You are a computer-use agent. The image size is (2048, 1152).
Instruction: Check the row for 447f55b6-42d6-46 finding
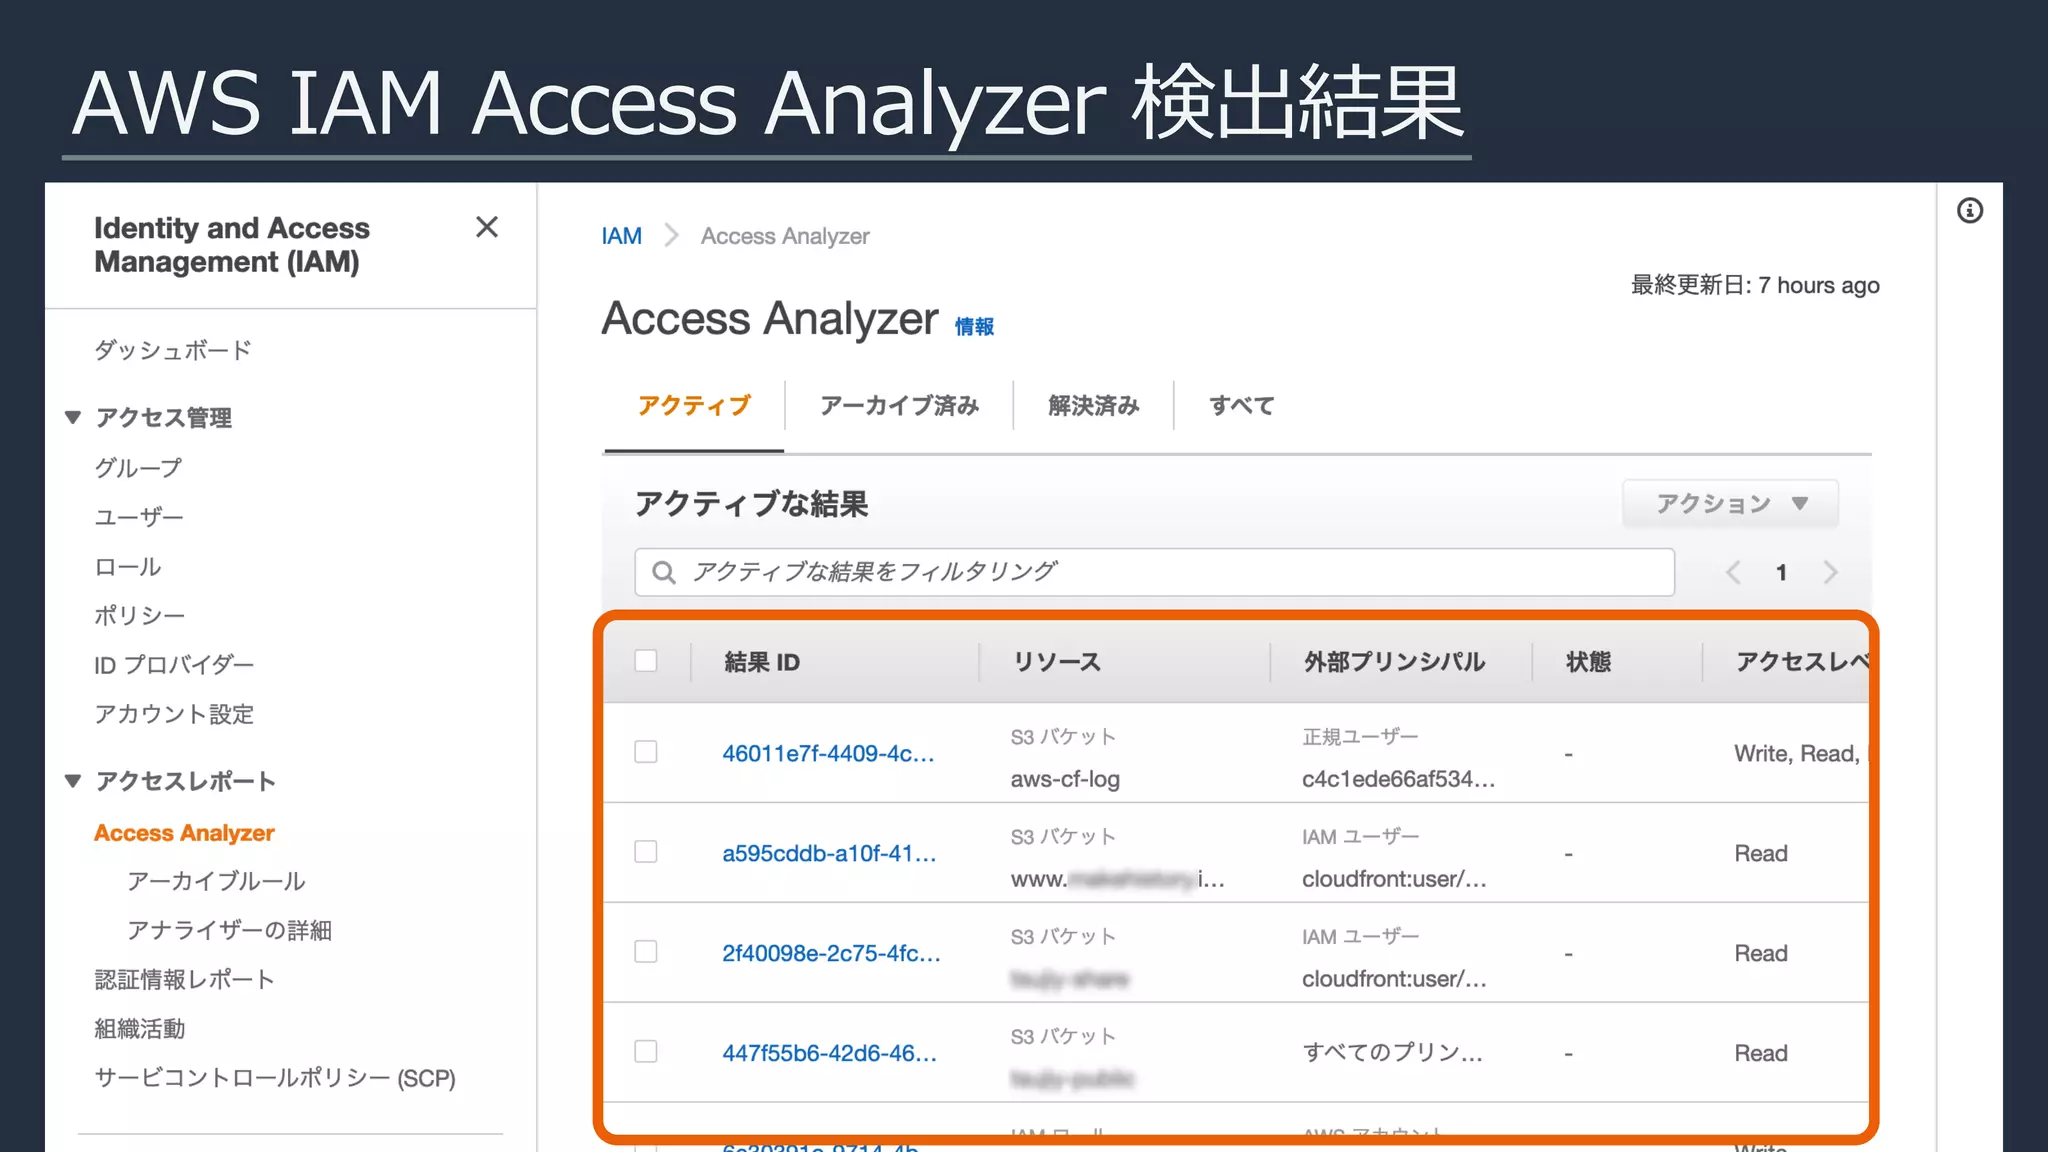(646, 1052)
